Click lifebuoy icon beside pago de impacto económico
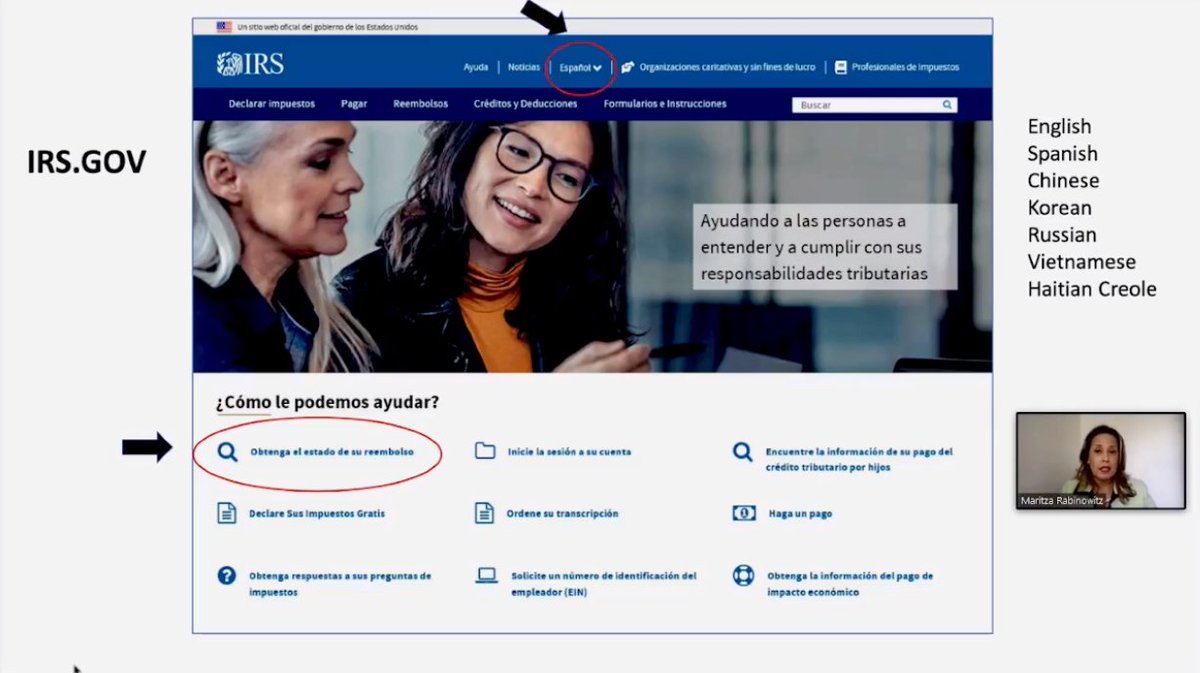Screen dimensions: 1200x673 [743, 576]
